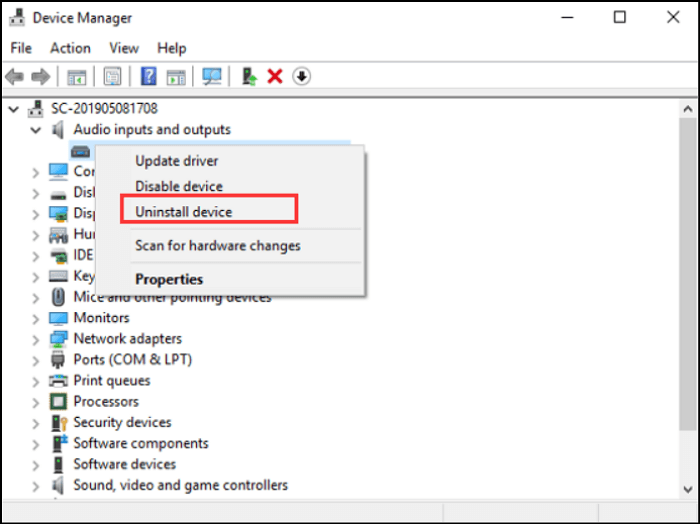700x524 pixels.
Task: Open the Action menu
Action: (70, 48)
